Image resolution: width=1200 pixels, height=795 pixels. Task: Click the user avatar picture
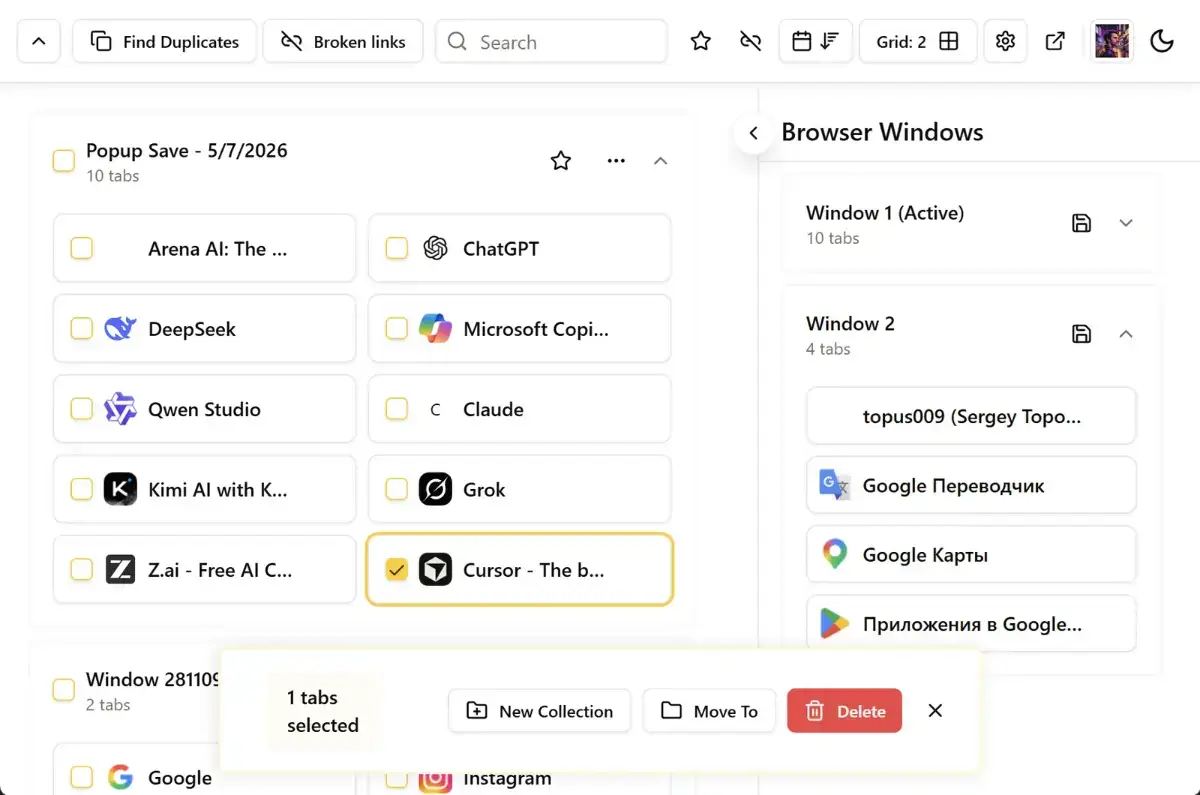pyautogui.click(x=1112, y=42)
